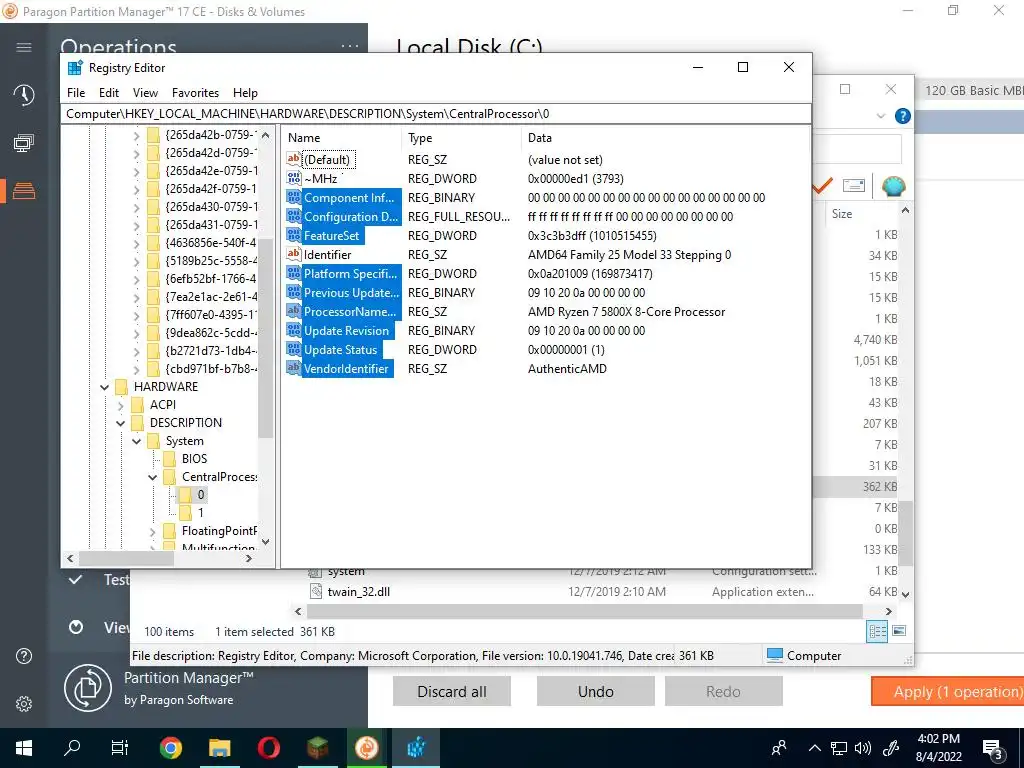Switch to Registry Editor taskbar icon
The width and height of the screenshot is (1024, 768).
416,748
